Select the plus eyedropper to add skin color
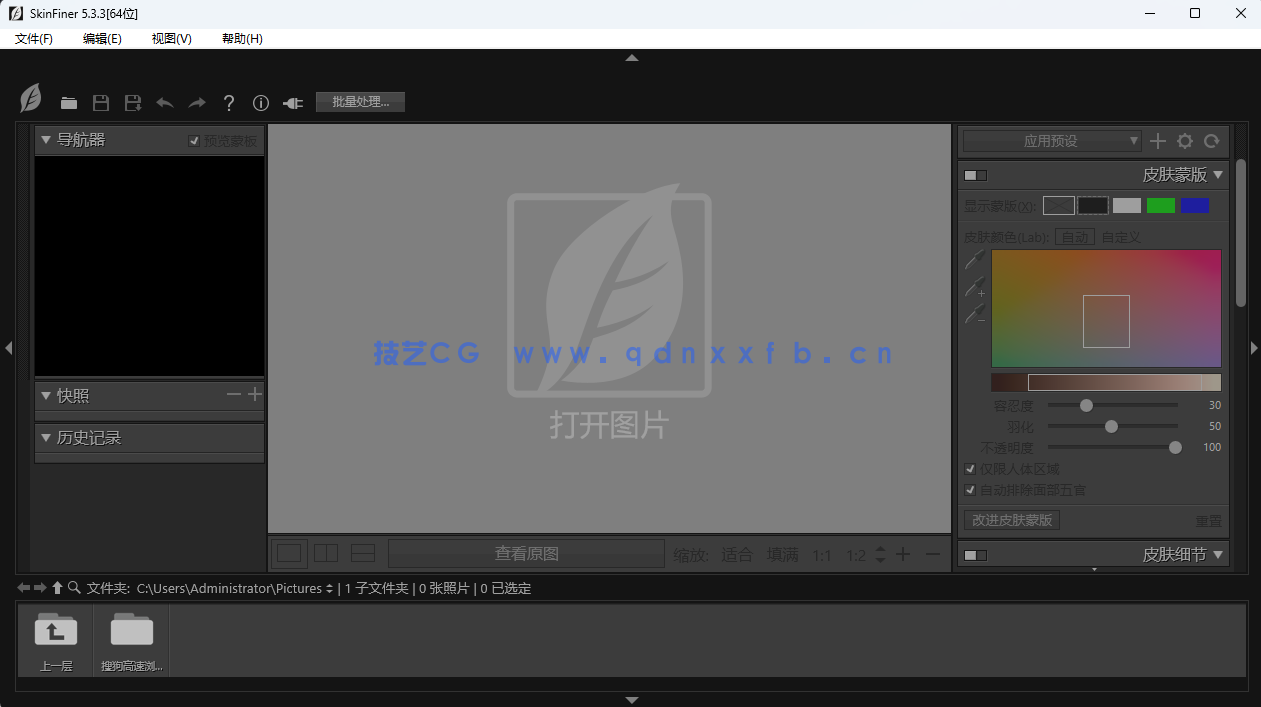 (973, 287)
